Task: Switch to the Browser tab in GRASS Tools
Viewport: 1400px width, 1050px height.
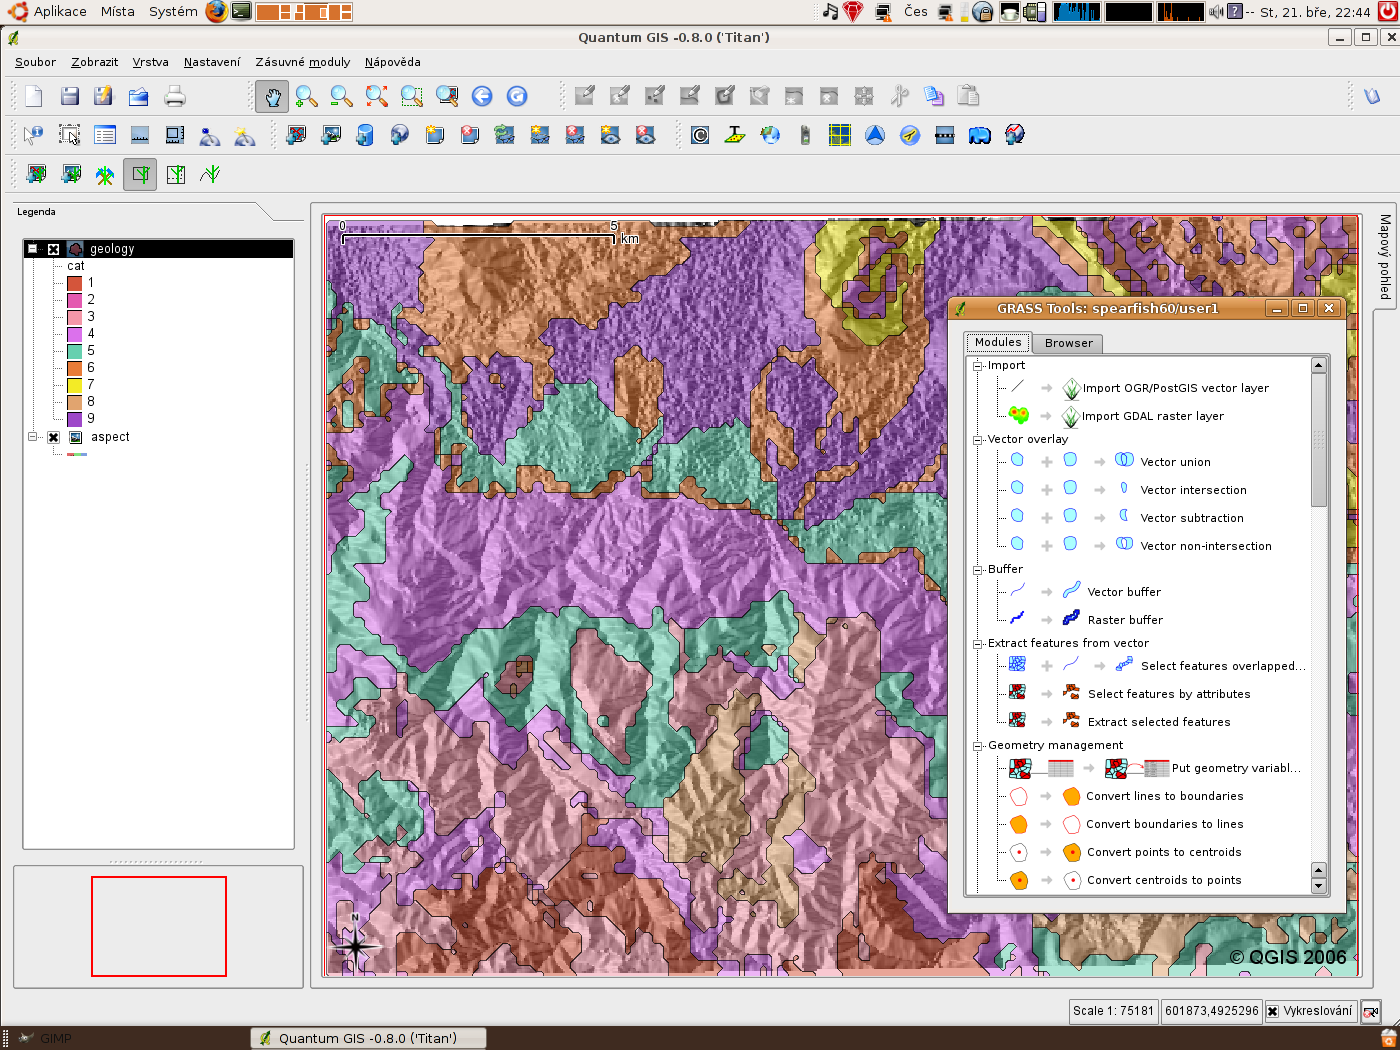Action: 1068,343
